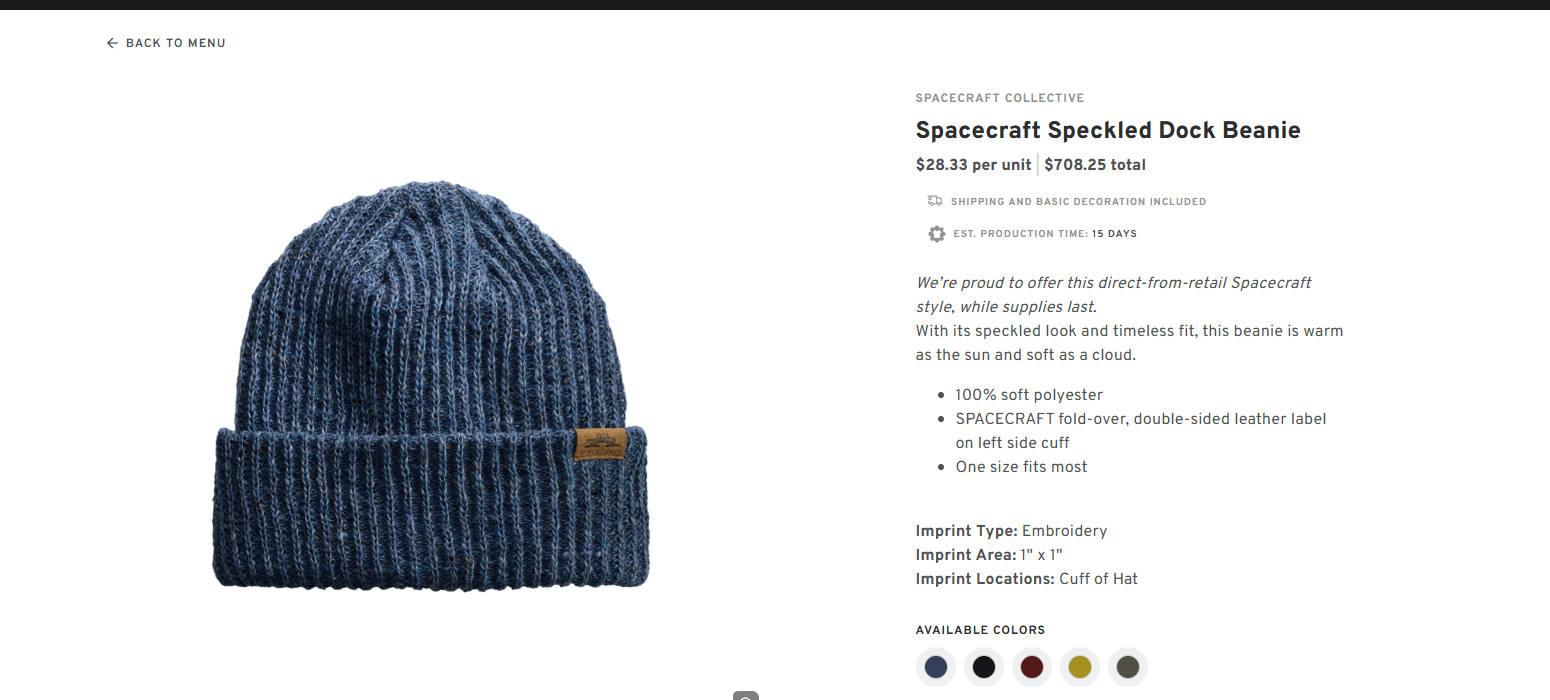
Task: Click the leather label on beanie cuff
Action: [x=600, y=444]
